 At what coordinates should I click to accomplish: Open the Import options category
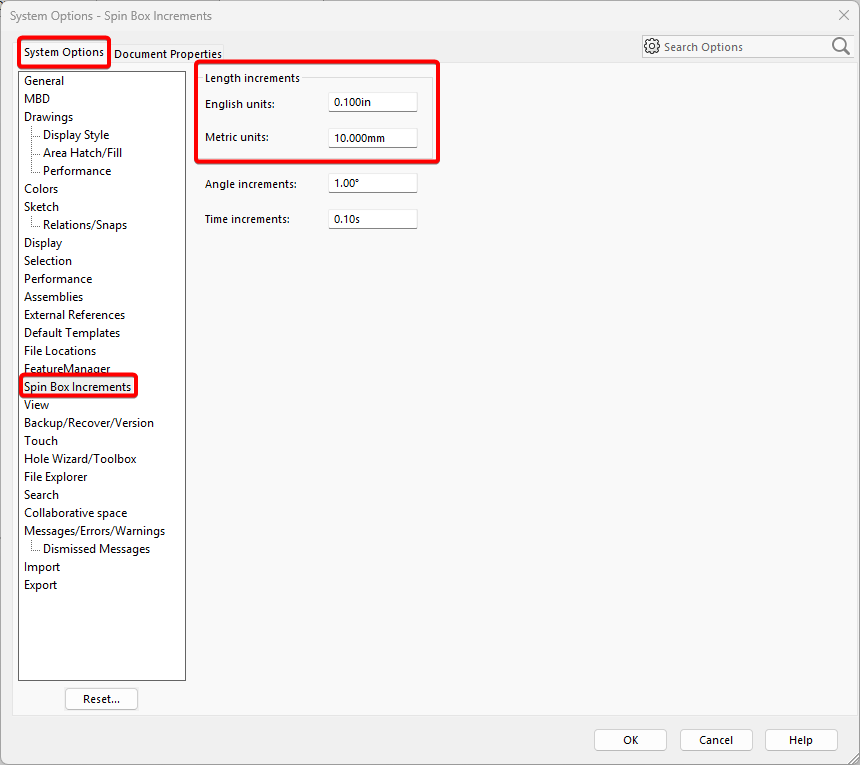pos(42,567)
